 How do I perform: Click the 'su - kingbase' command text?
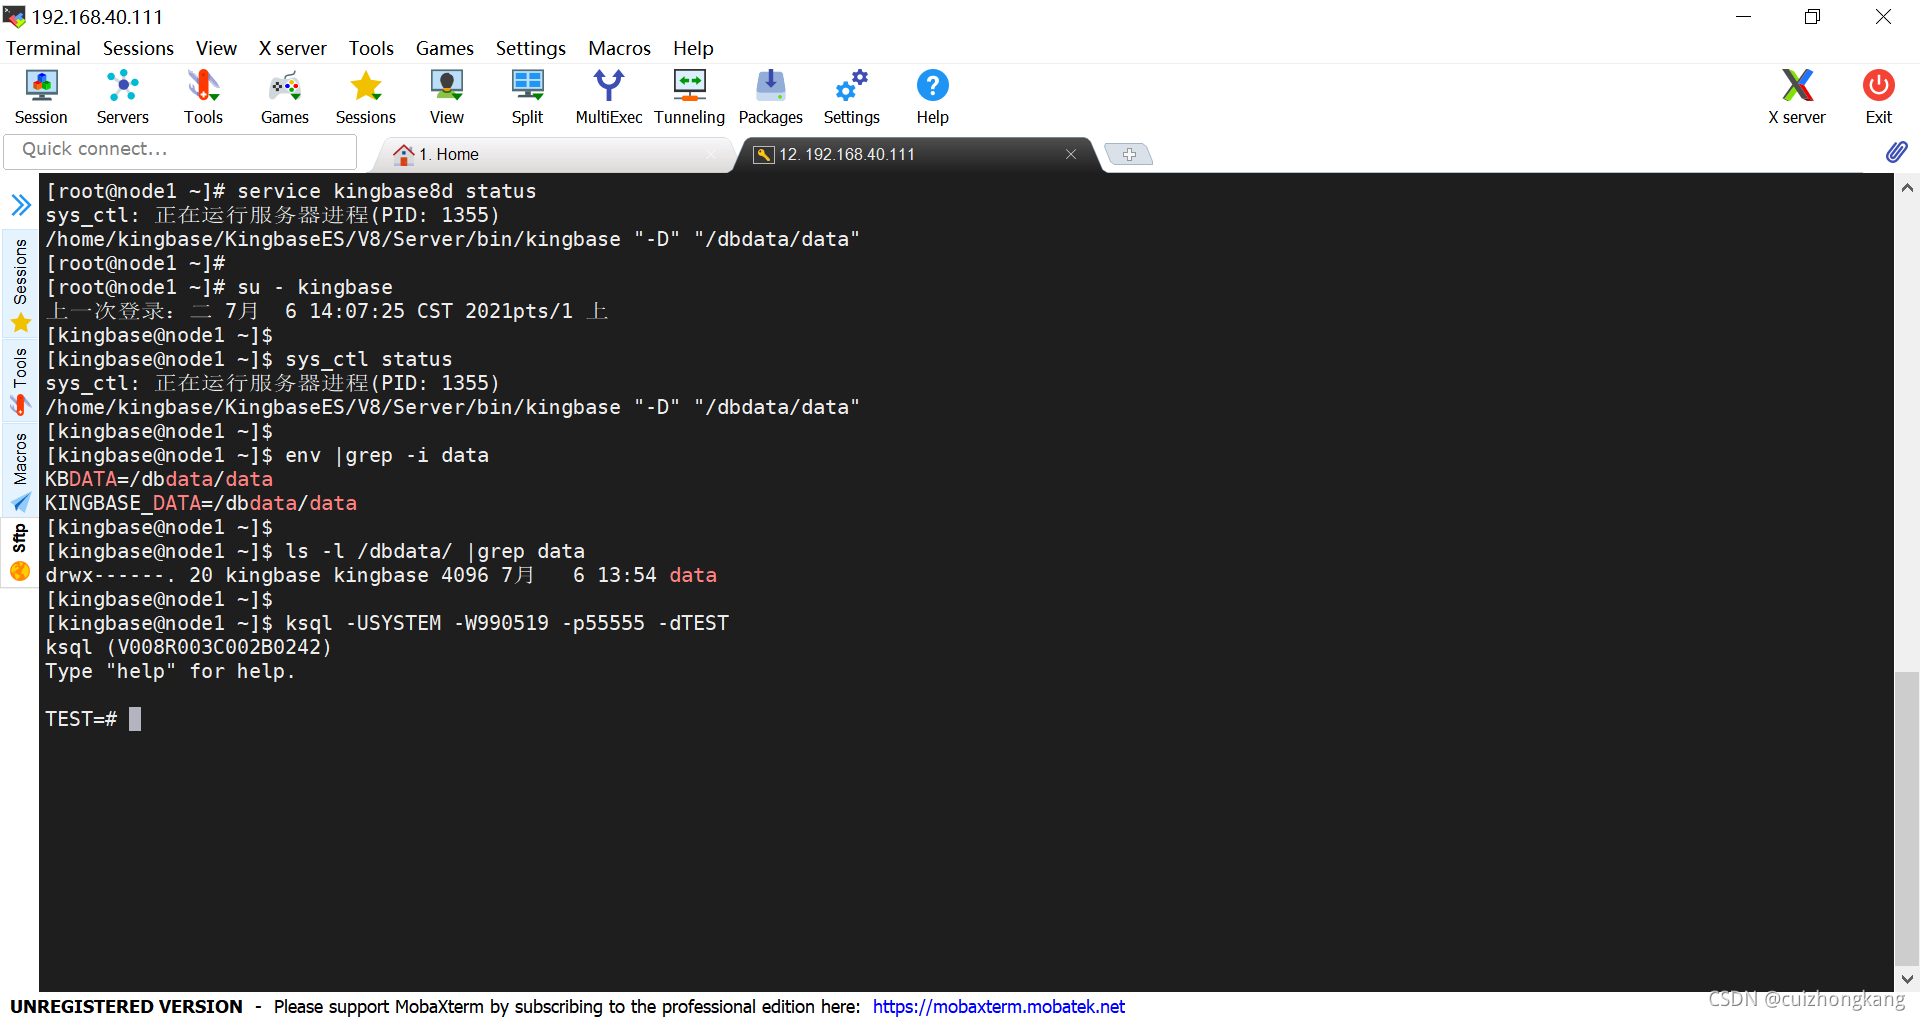pyautogui.click(x=315, y=287)
